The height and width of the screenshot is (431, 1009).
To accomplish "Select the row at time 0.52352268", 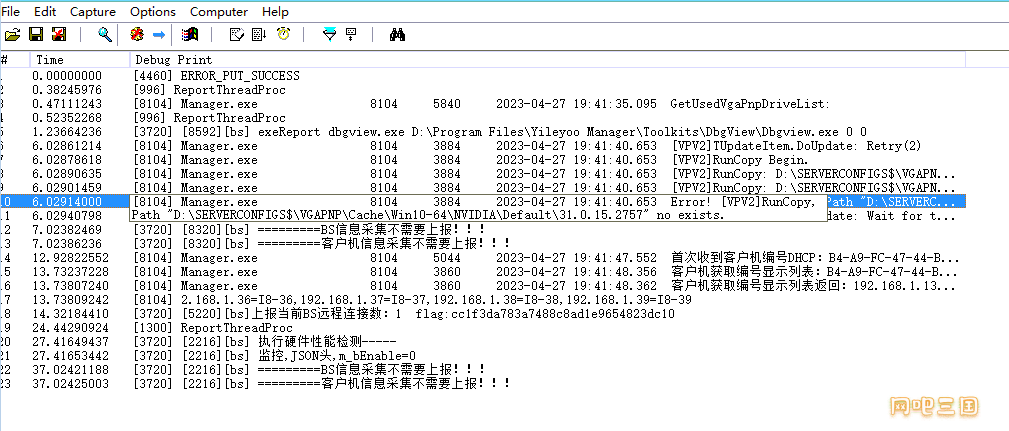I will (x=483, y=118).
